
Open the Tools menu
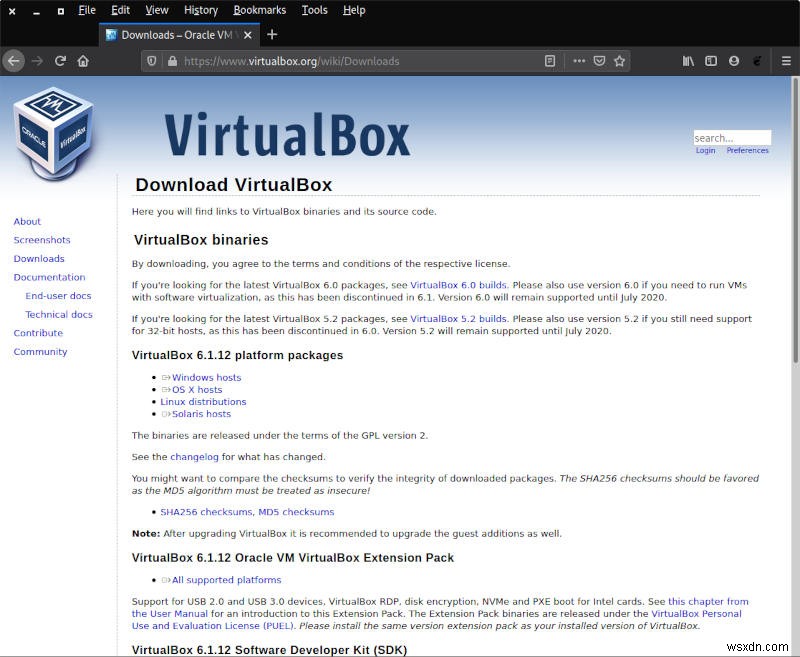(x=314, y=10)
